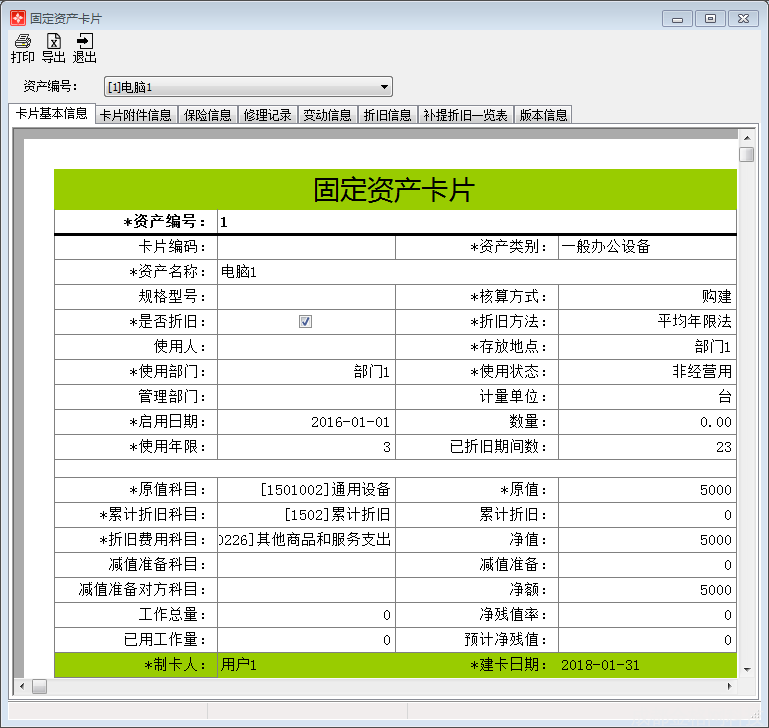Viewport: 769px width, 728px height.
Task: Click the horizontal scrollbar right arrow
Action: pyautogui.click(x=731, y=687)
